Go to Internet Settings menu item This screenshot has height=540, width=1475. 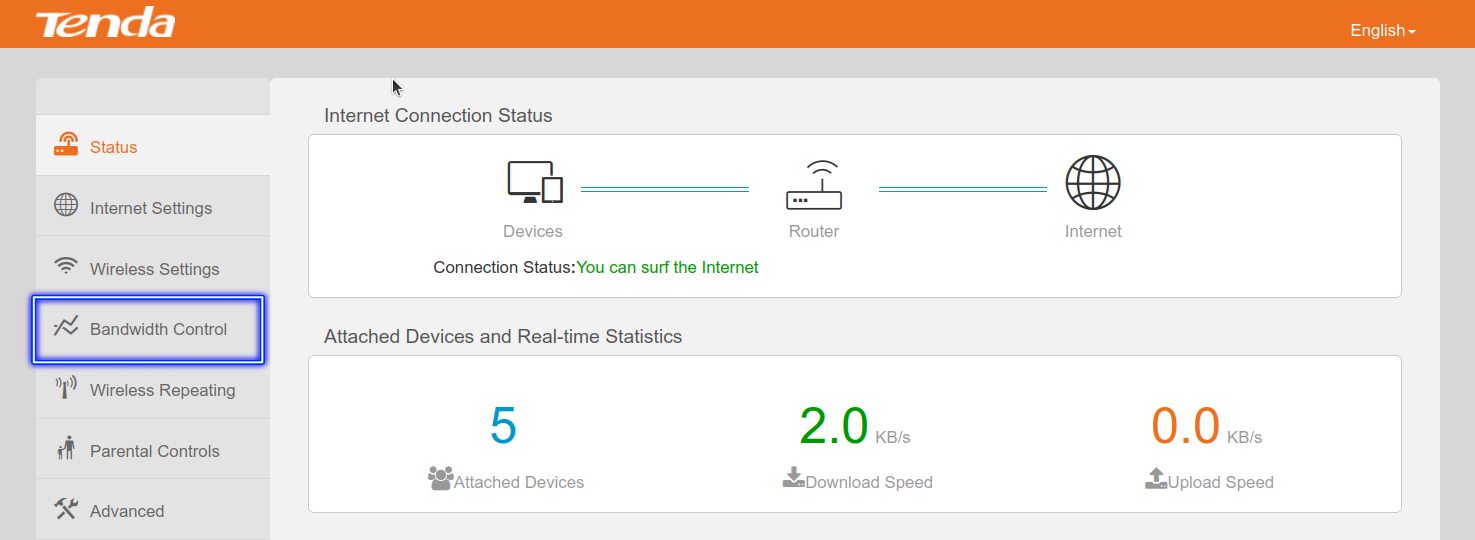click(x=152, y=207)
